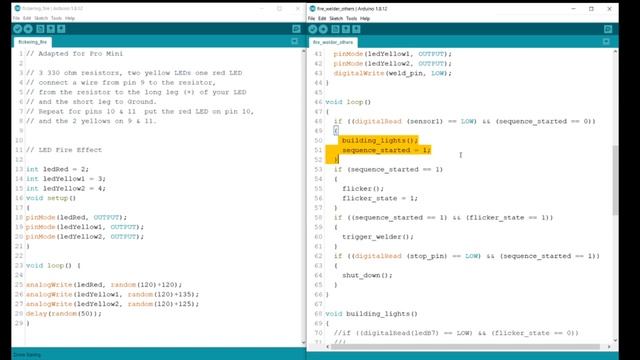The width and height of the screenshot is (640, 360).
Task: Click 'flicker_state = 1;' on line 56
Action: 380,198
